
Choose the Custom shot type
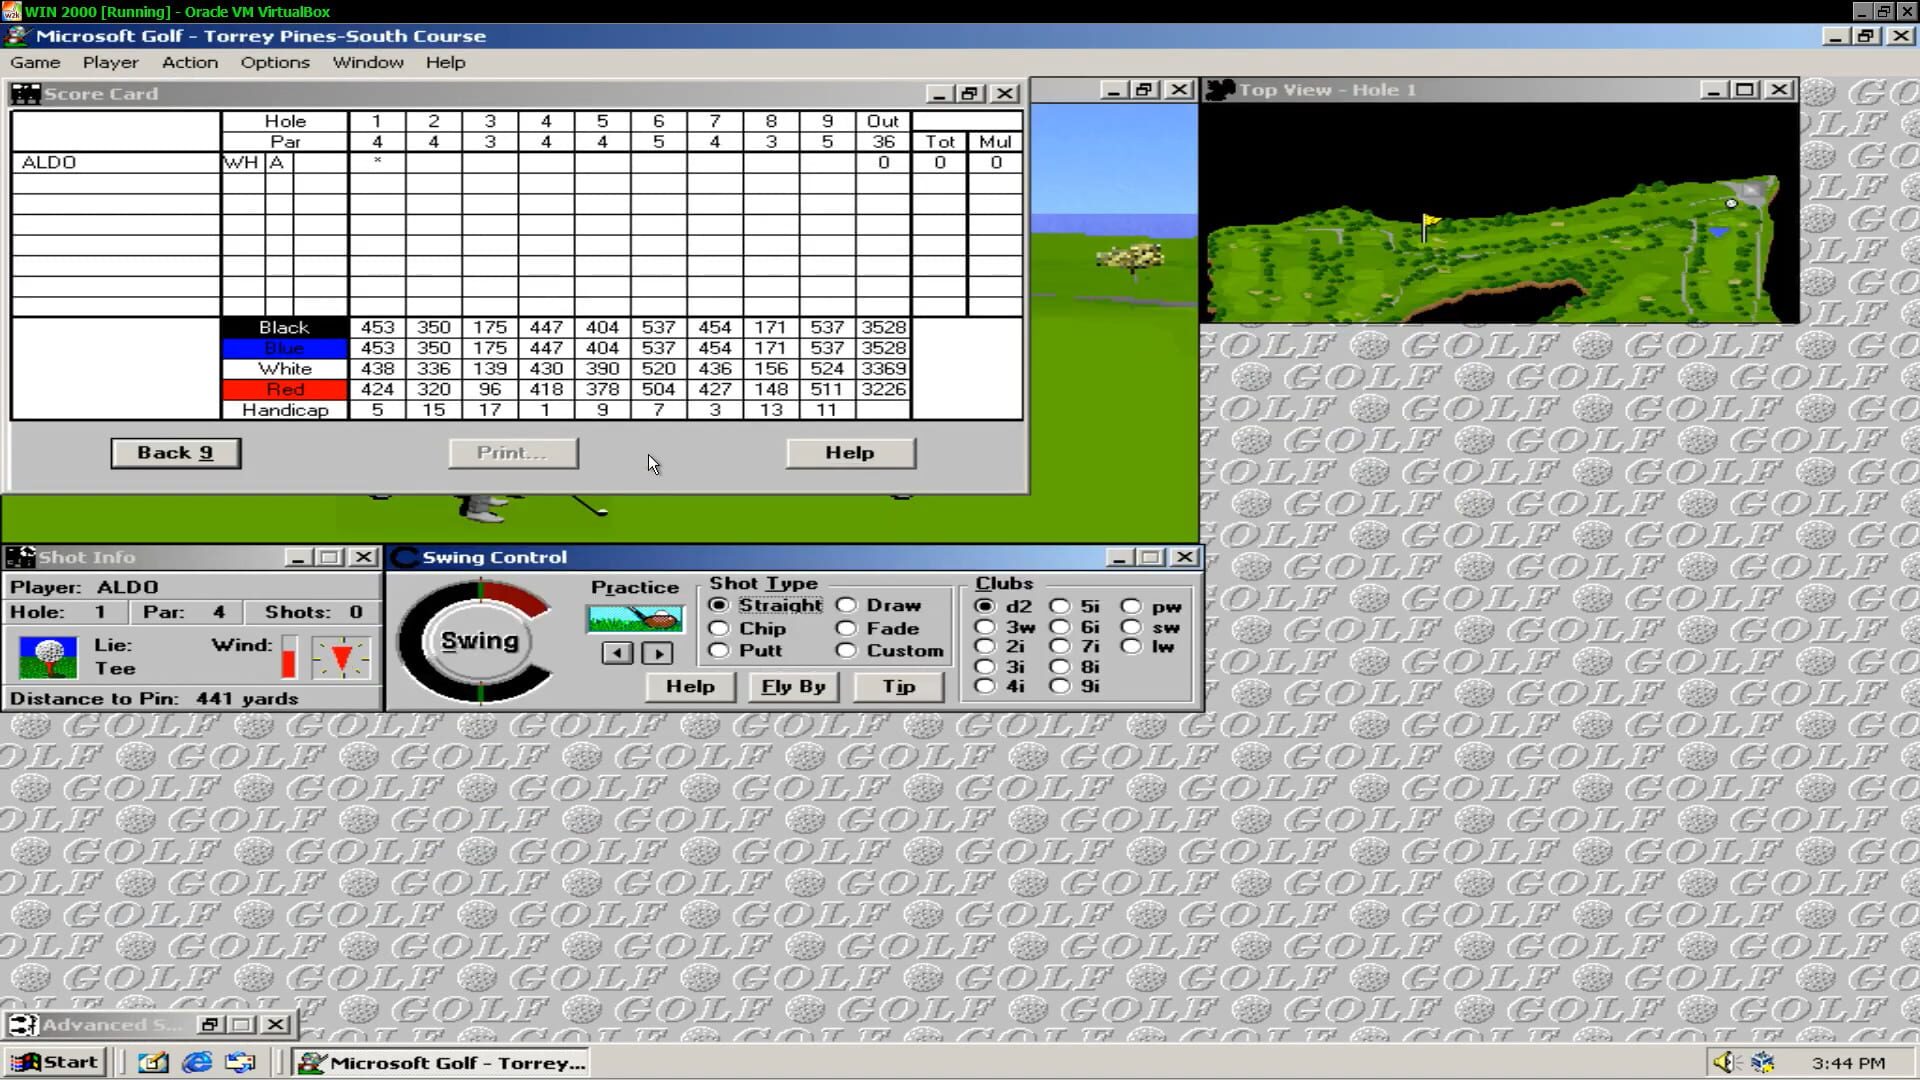847,650
